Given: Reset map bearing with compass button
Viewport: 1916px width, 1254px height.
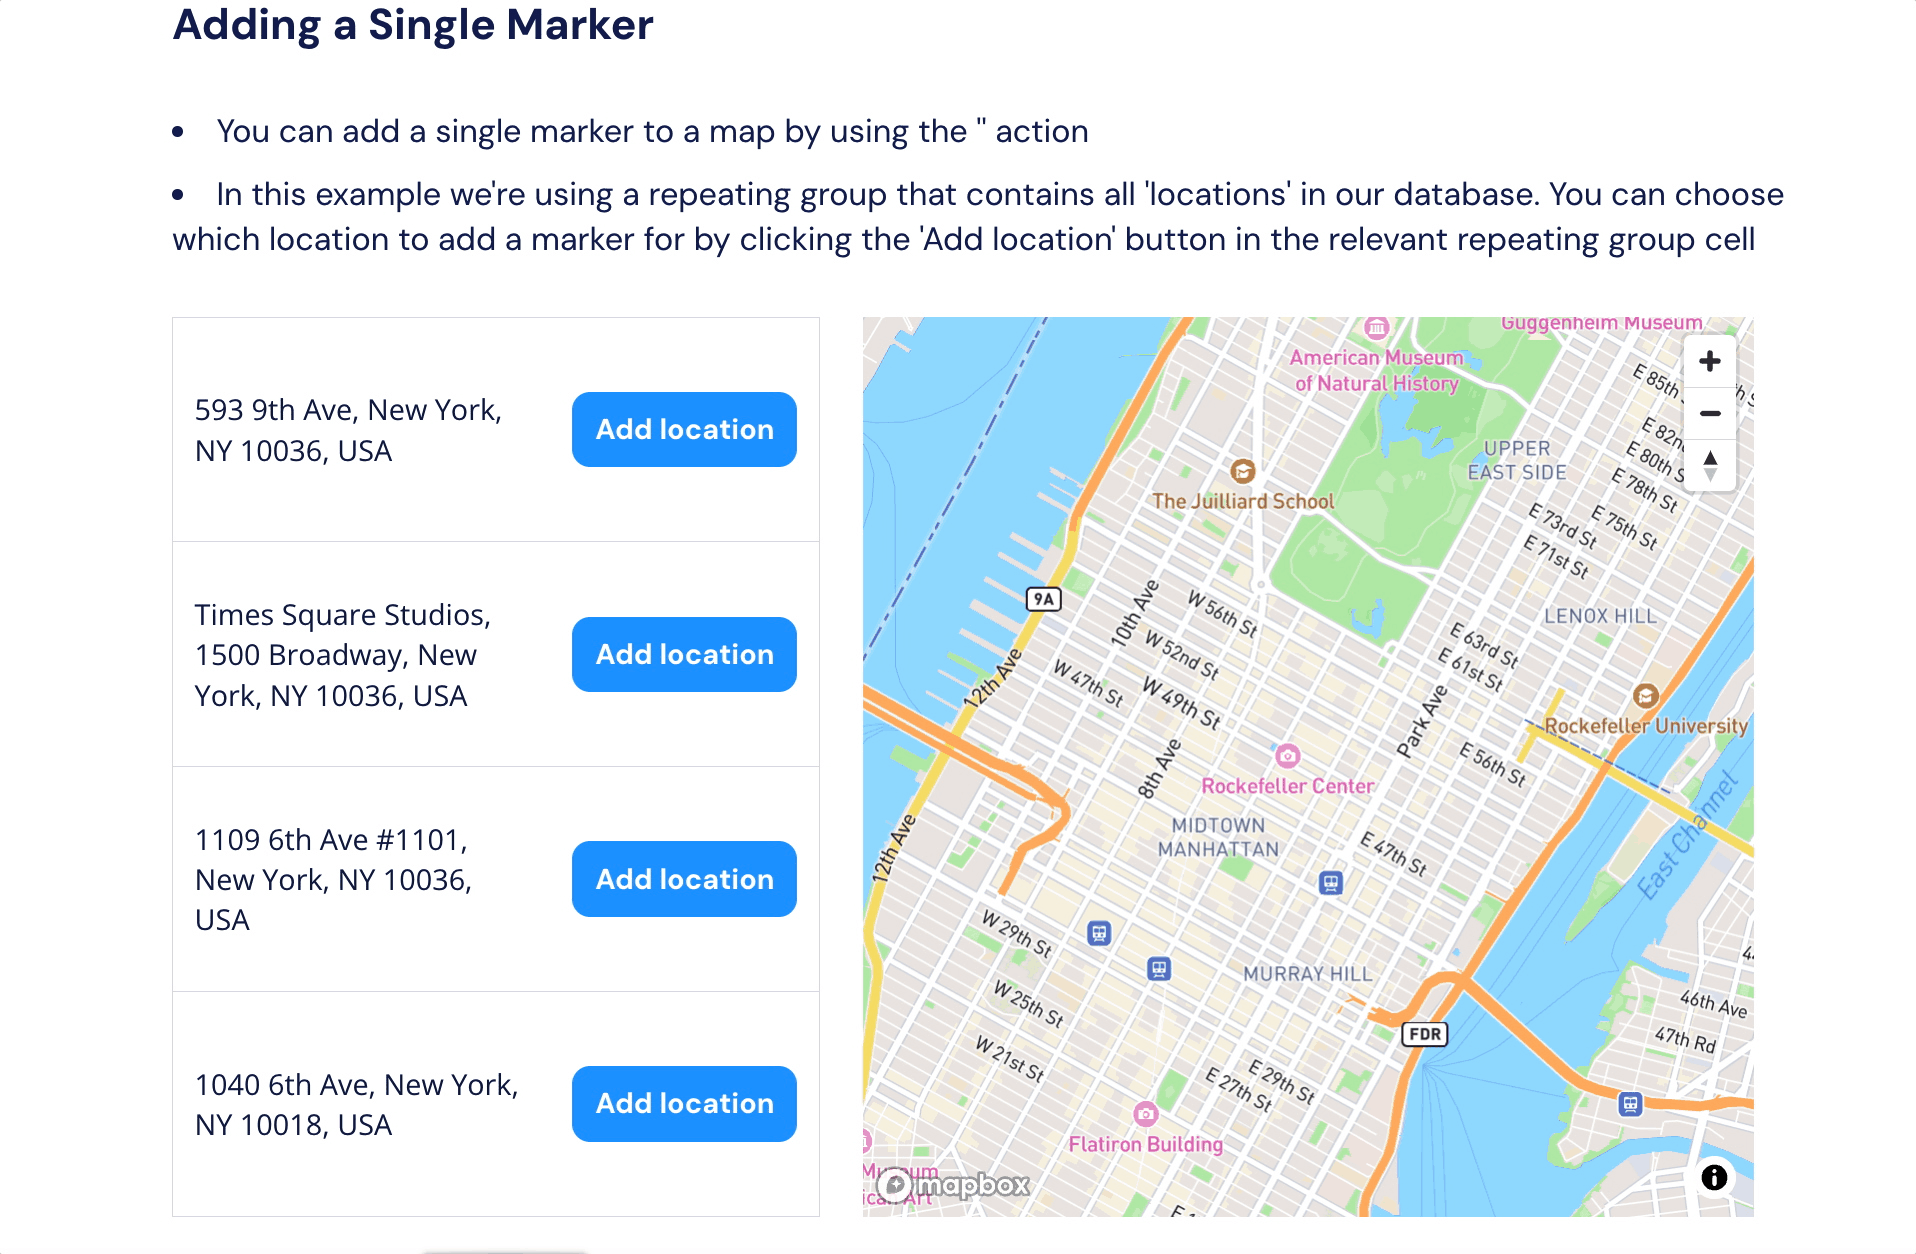Looking at the screenshot, I should pyautogui.click(x=1709, y=465).
